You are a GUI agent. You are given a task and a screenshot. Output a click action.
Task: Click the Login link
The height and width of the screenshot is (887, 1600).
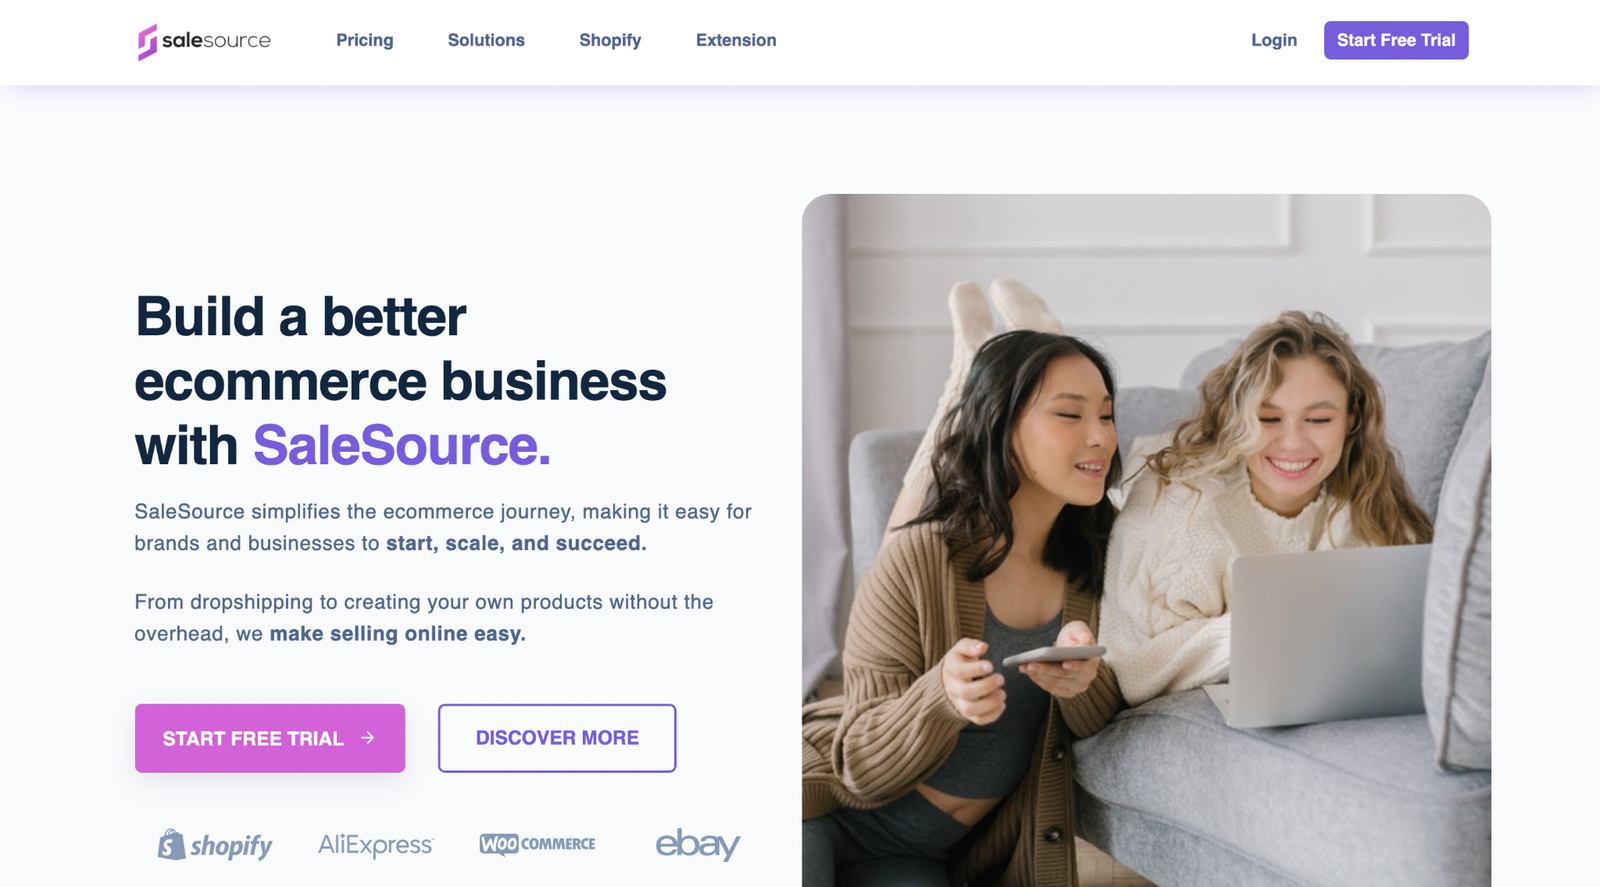tap(1274, 40)
